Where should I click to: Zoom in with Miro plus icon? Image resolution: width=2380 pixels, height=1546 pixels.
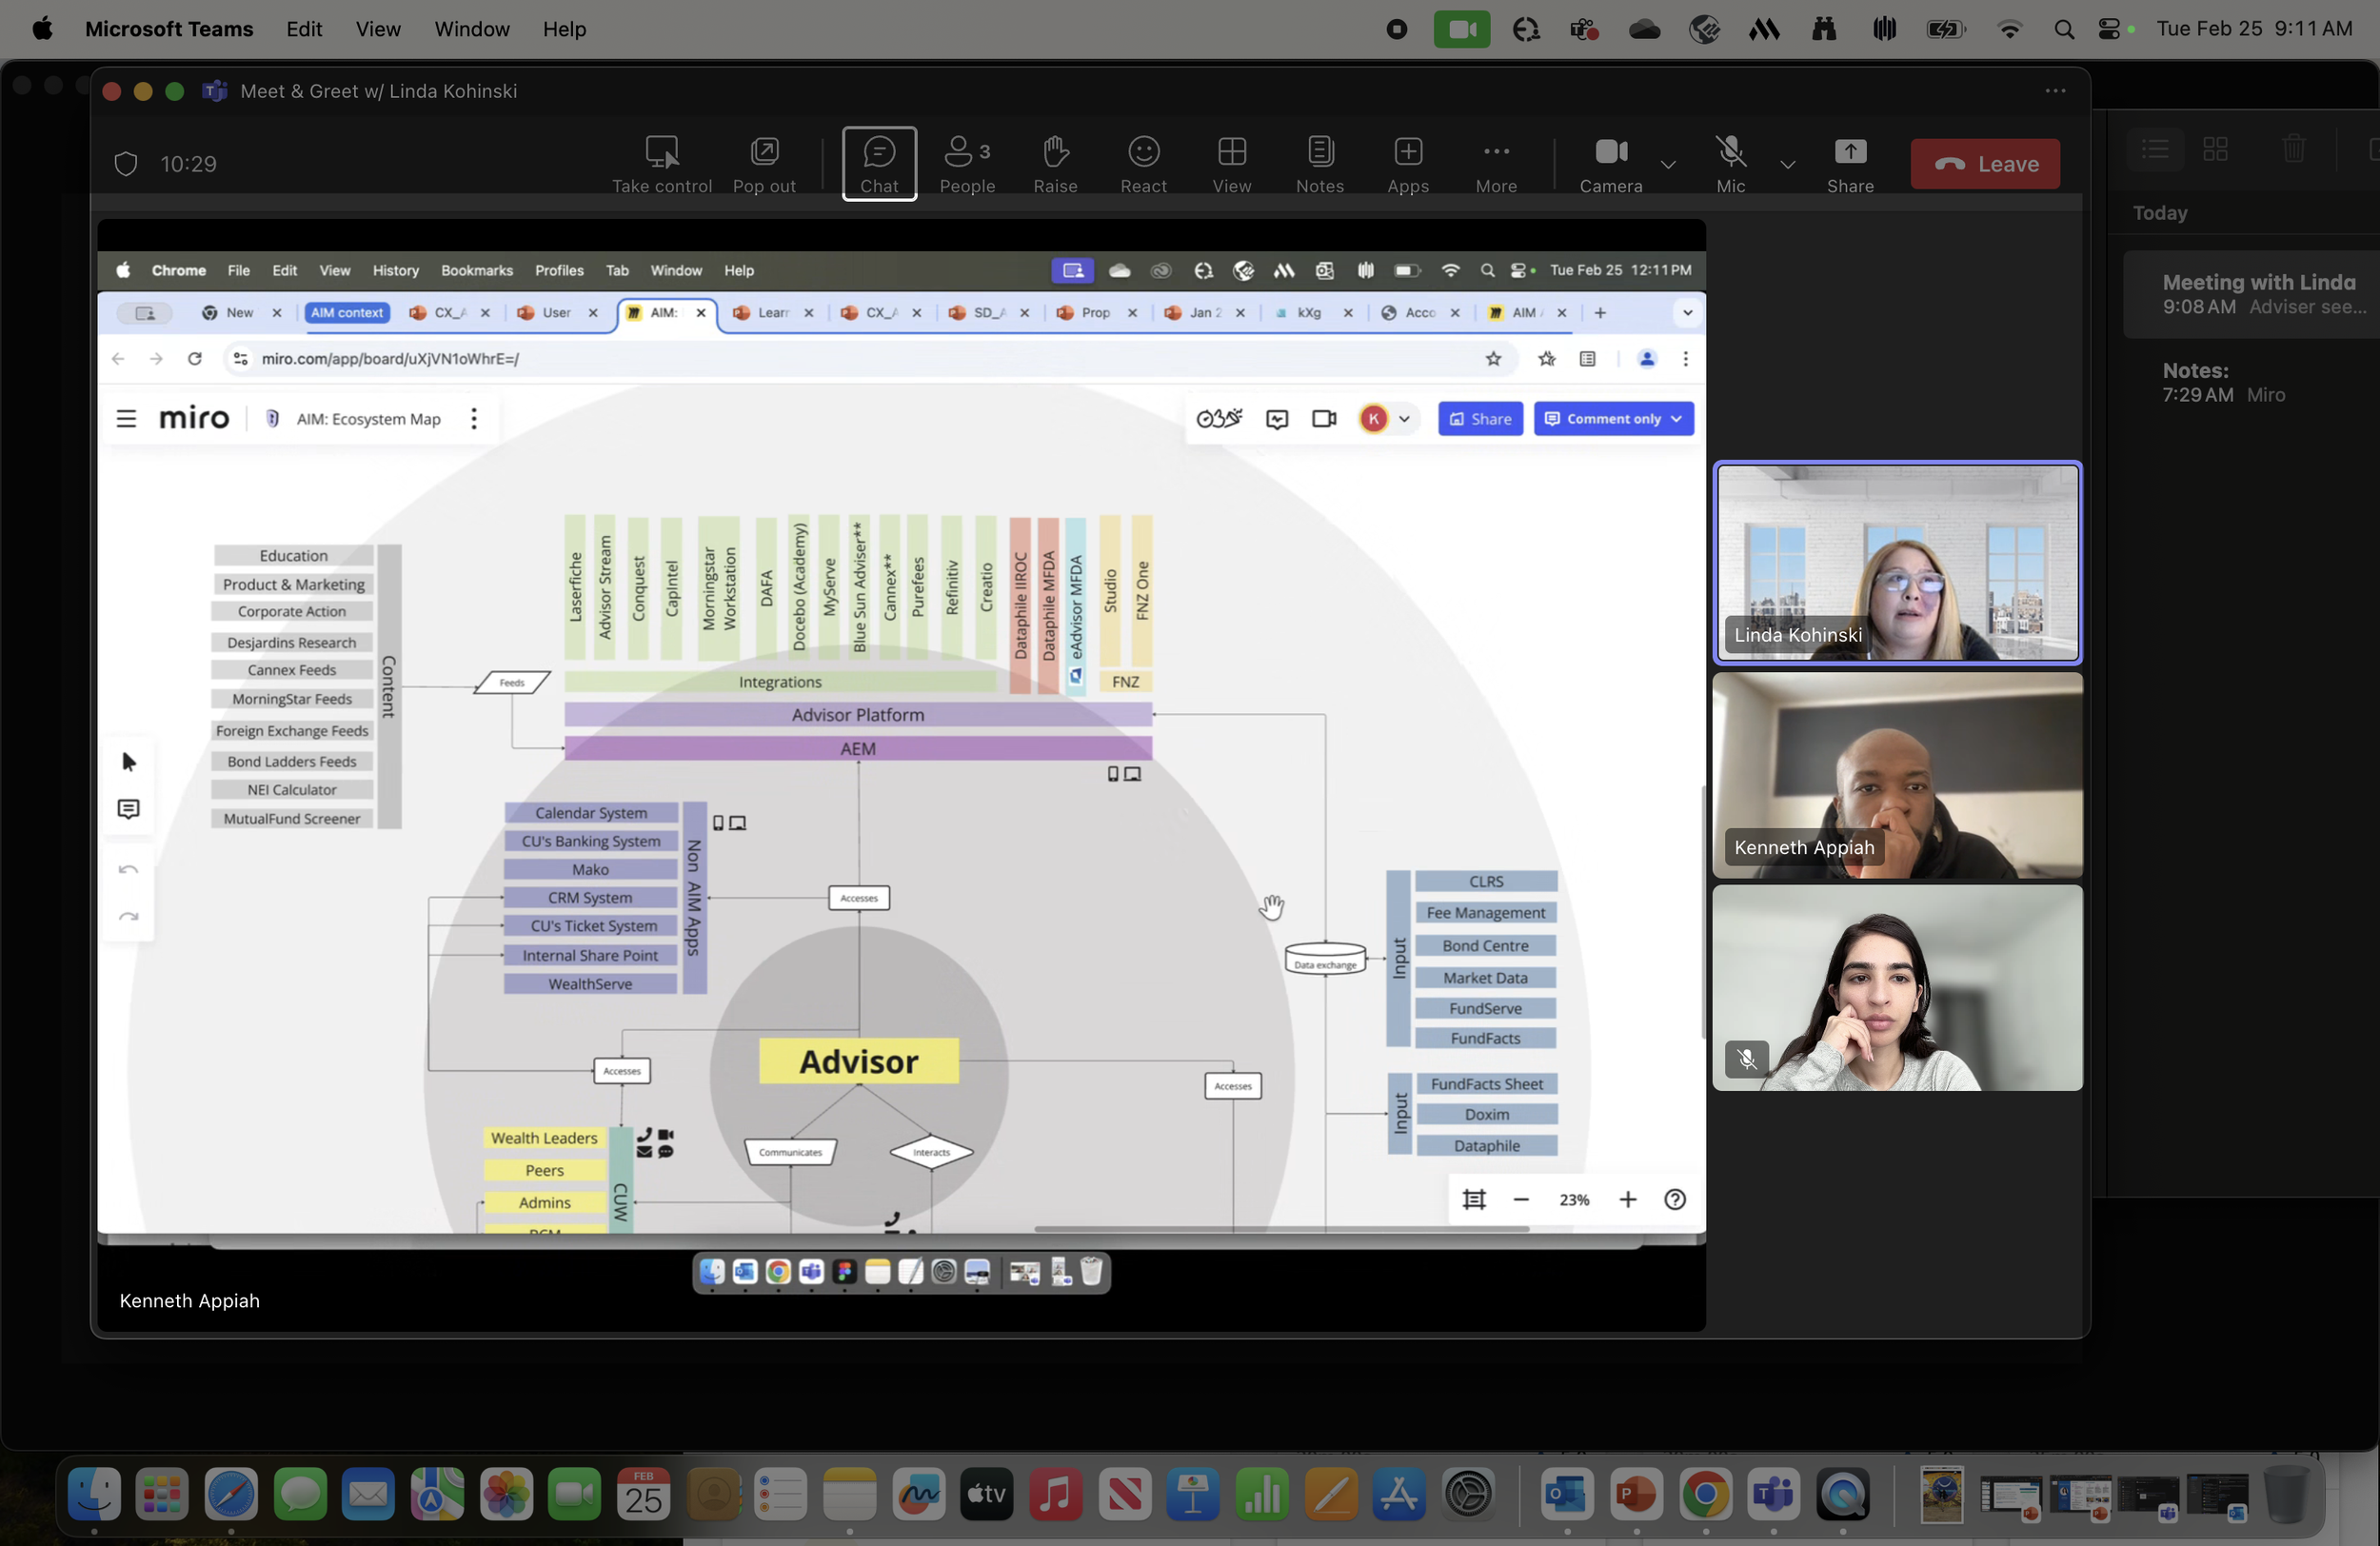point(1628,1199)
